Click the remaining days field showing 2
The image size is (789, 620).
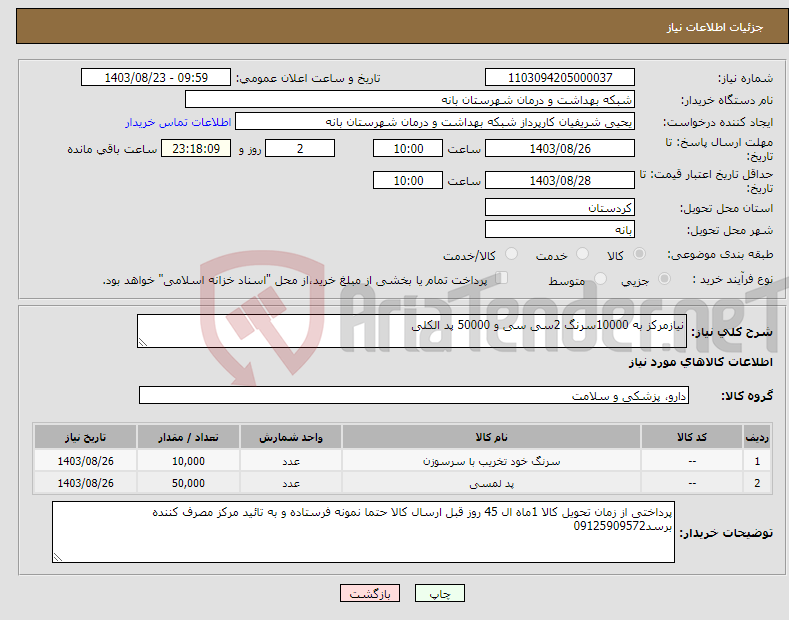coord(300,148)
